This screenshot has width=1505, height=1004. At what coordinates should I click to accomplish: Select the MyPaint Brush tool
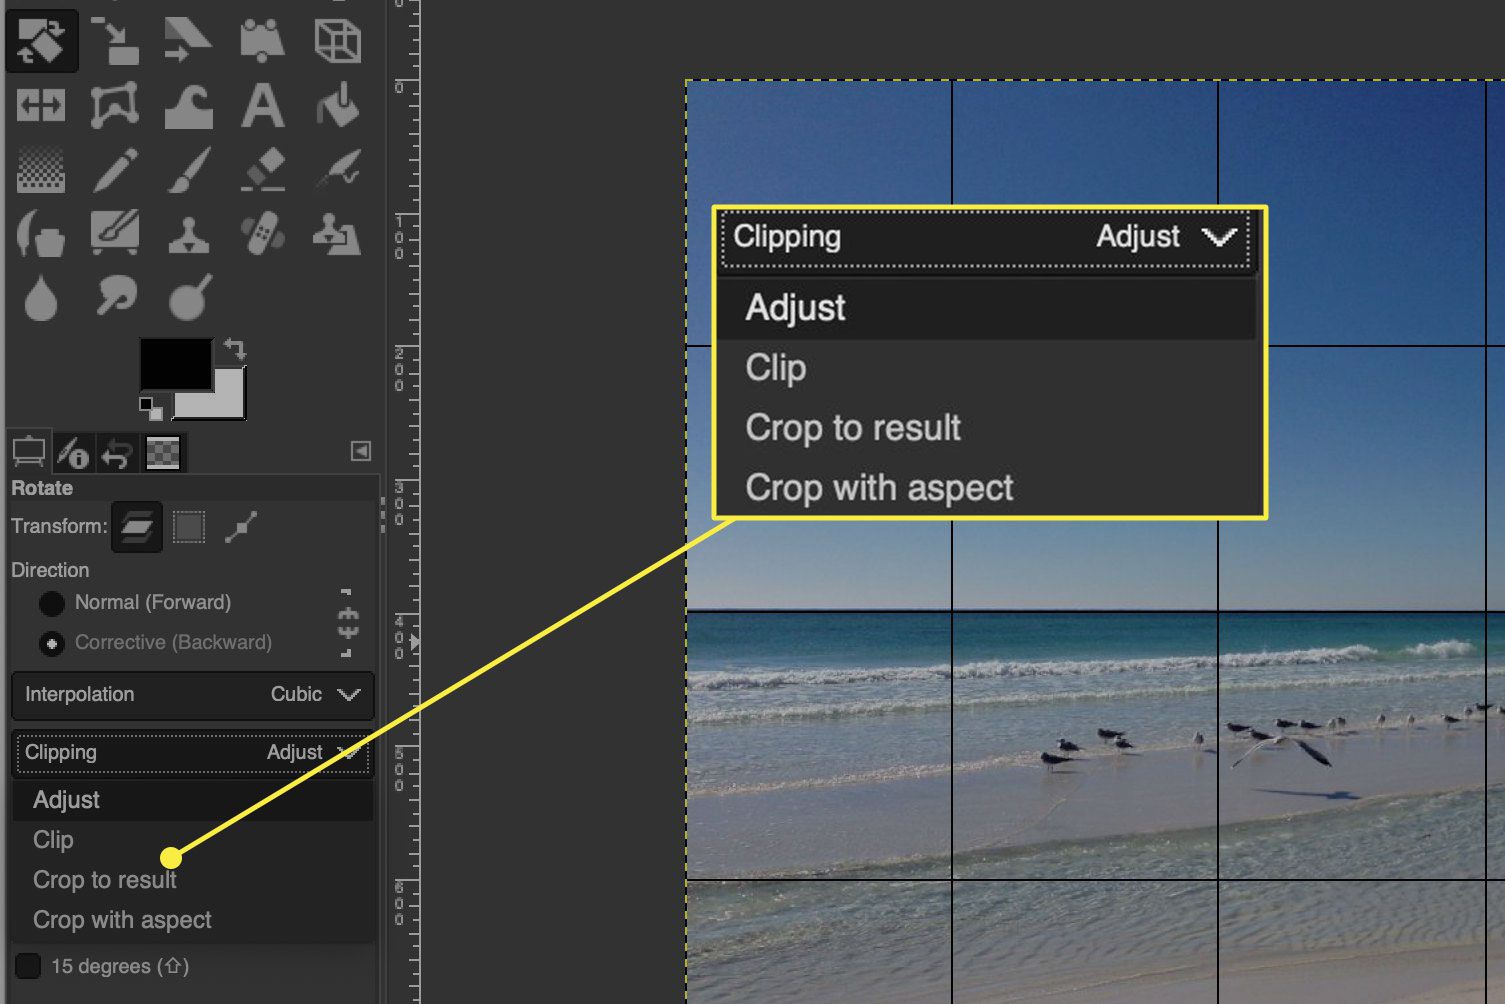115,234
